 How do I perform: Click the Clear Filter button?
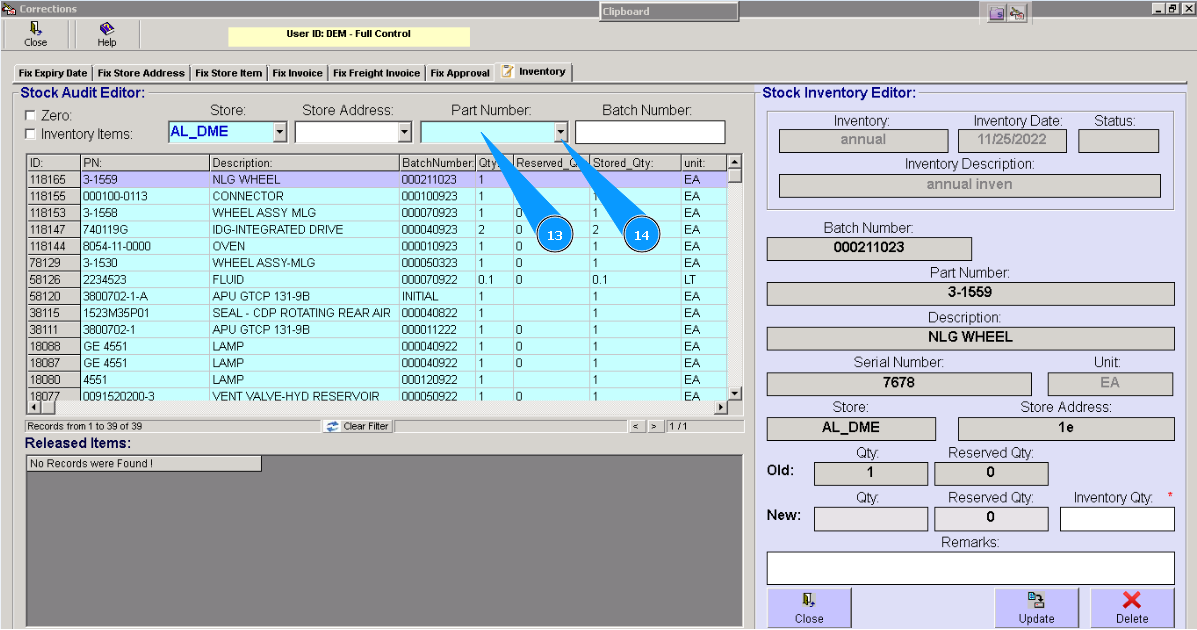(357, 426)
